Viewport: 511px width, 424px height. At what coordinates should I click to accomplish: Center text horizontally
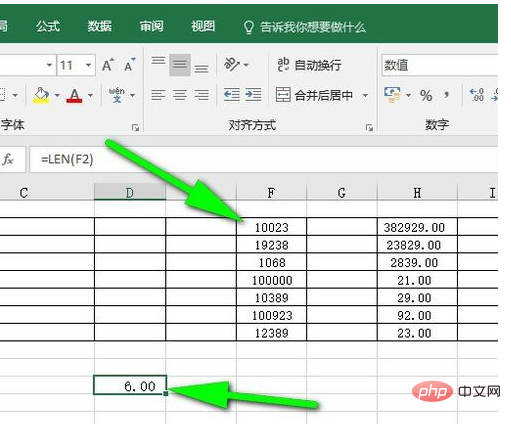point(180,95)
